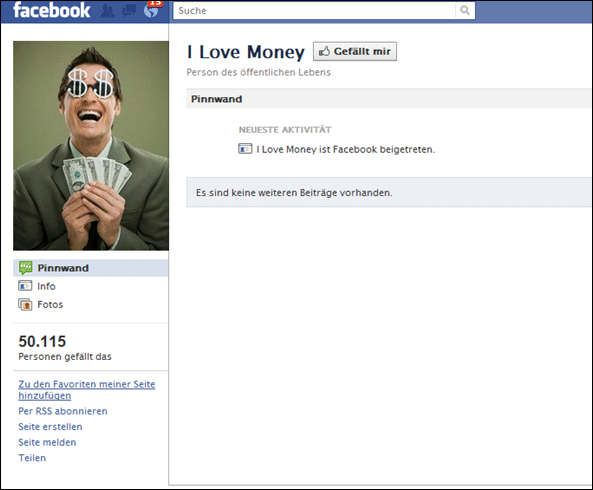Open the messages icon in header
Image resolution: width=593 pixels, height=490 pixels.
(129, 11)
